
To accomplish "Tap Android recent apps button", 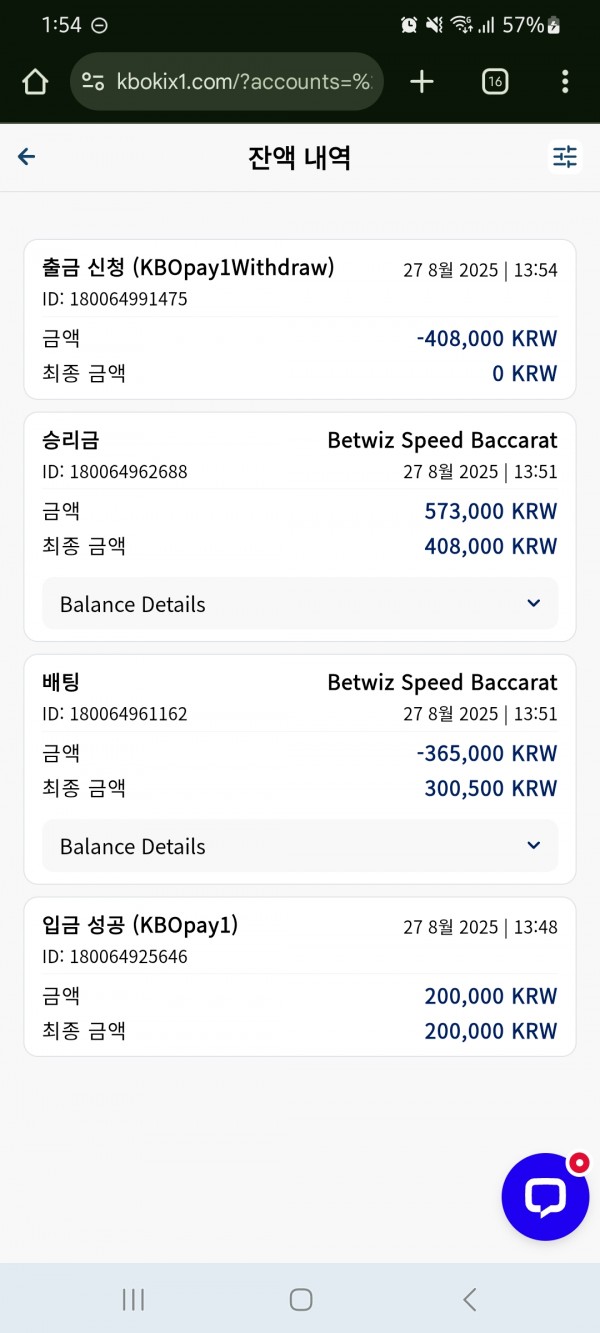I will point(132,1299).
